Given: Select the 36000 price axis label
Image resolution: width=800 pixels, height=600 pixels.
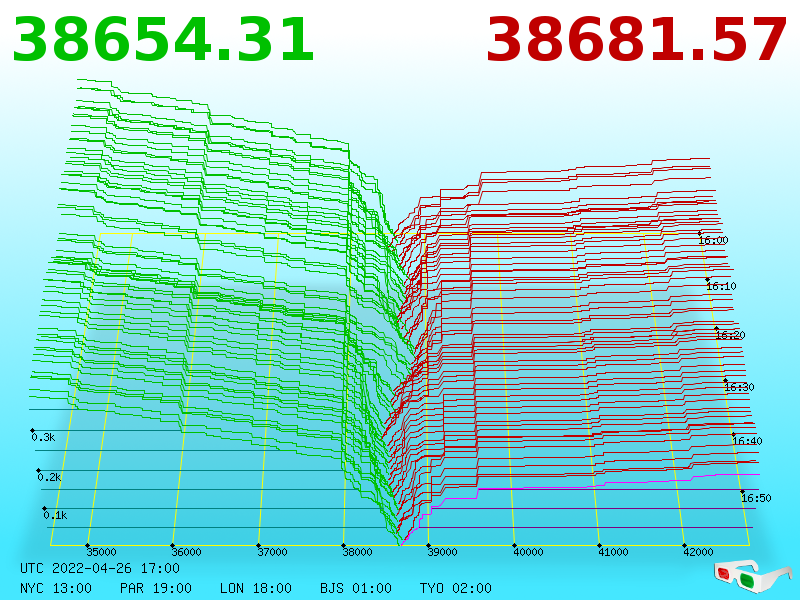Looking at the screenshot, I should tap(186, 552).
